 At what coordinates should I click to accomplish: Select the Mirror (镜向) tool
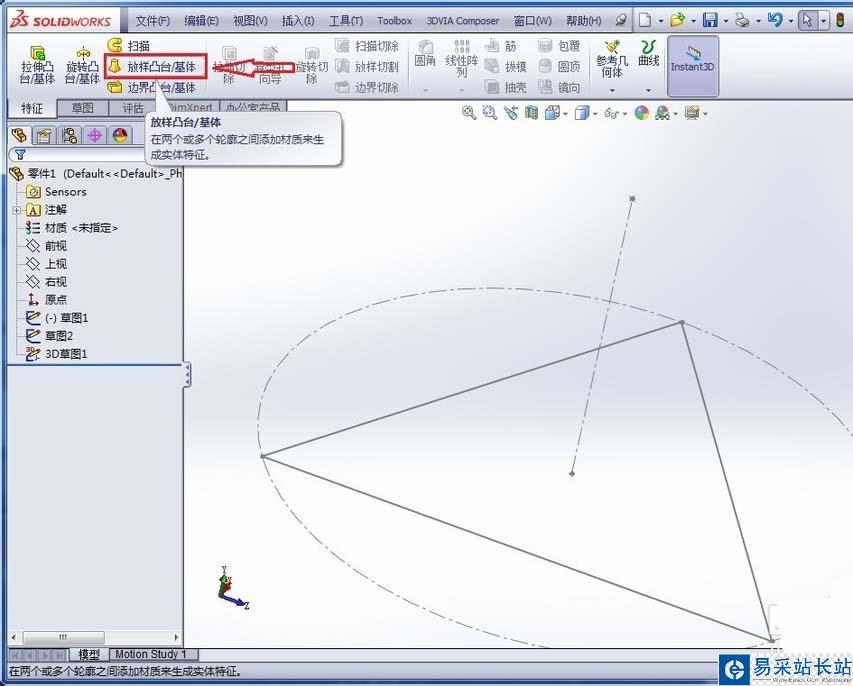[559, 87]
